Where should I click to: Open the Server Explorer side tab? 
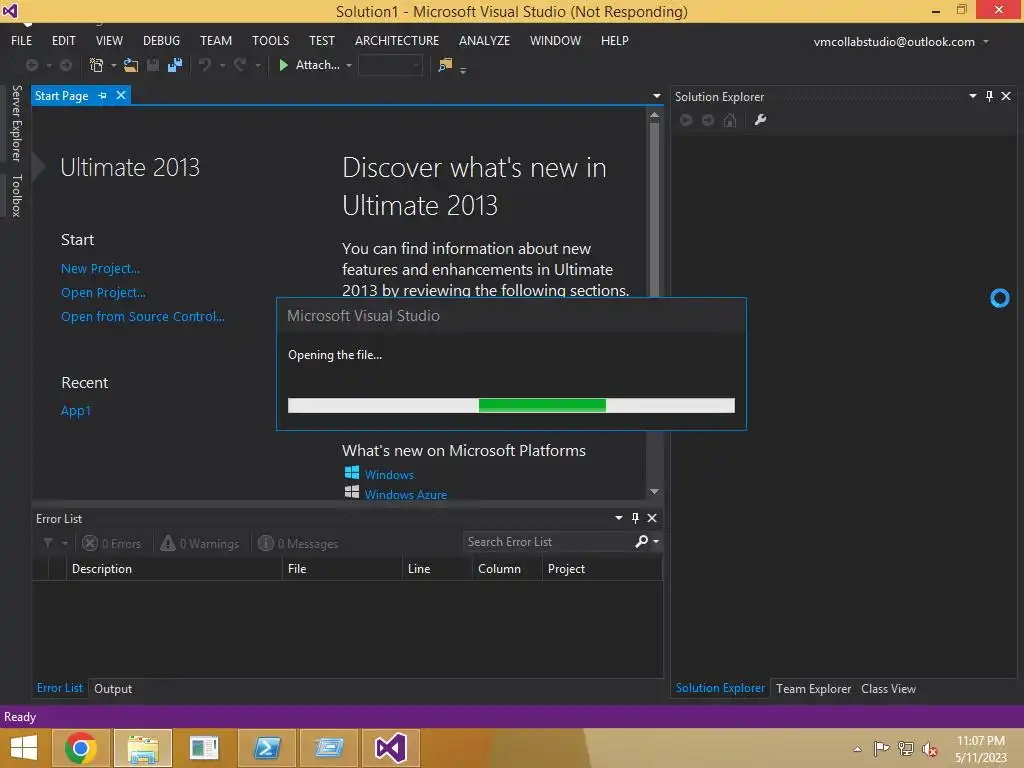tap(16, 123)
